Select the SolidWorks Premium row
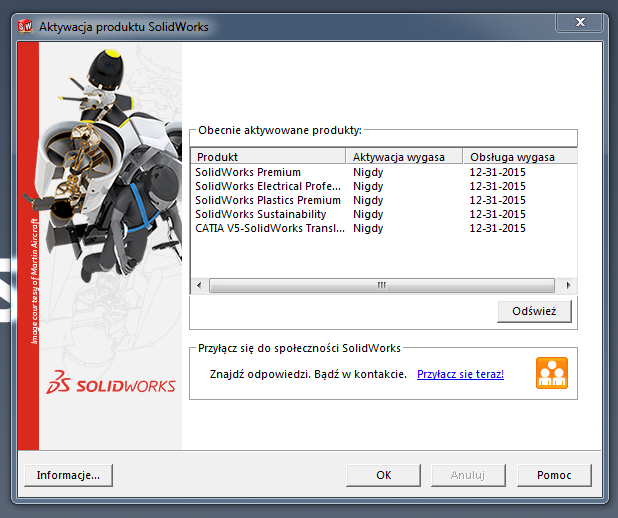 248,172
